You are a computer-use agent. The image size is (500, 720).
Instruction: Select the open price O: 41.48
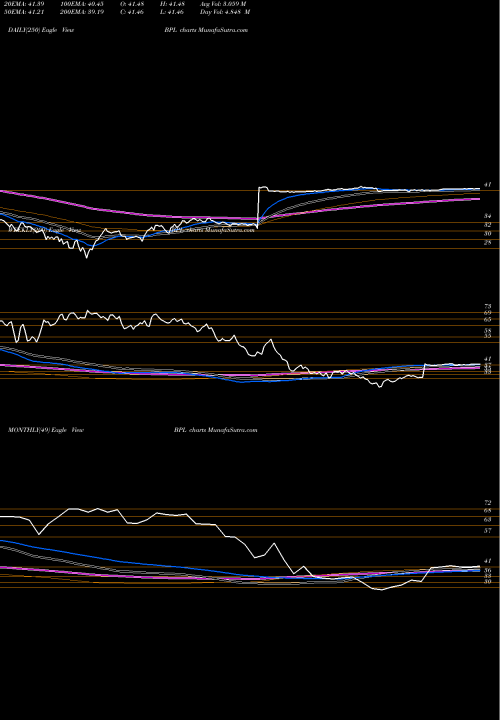click(x=134, y=4)
